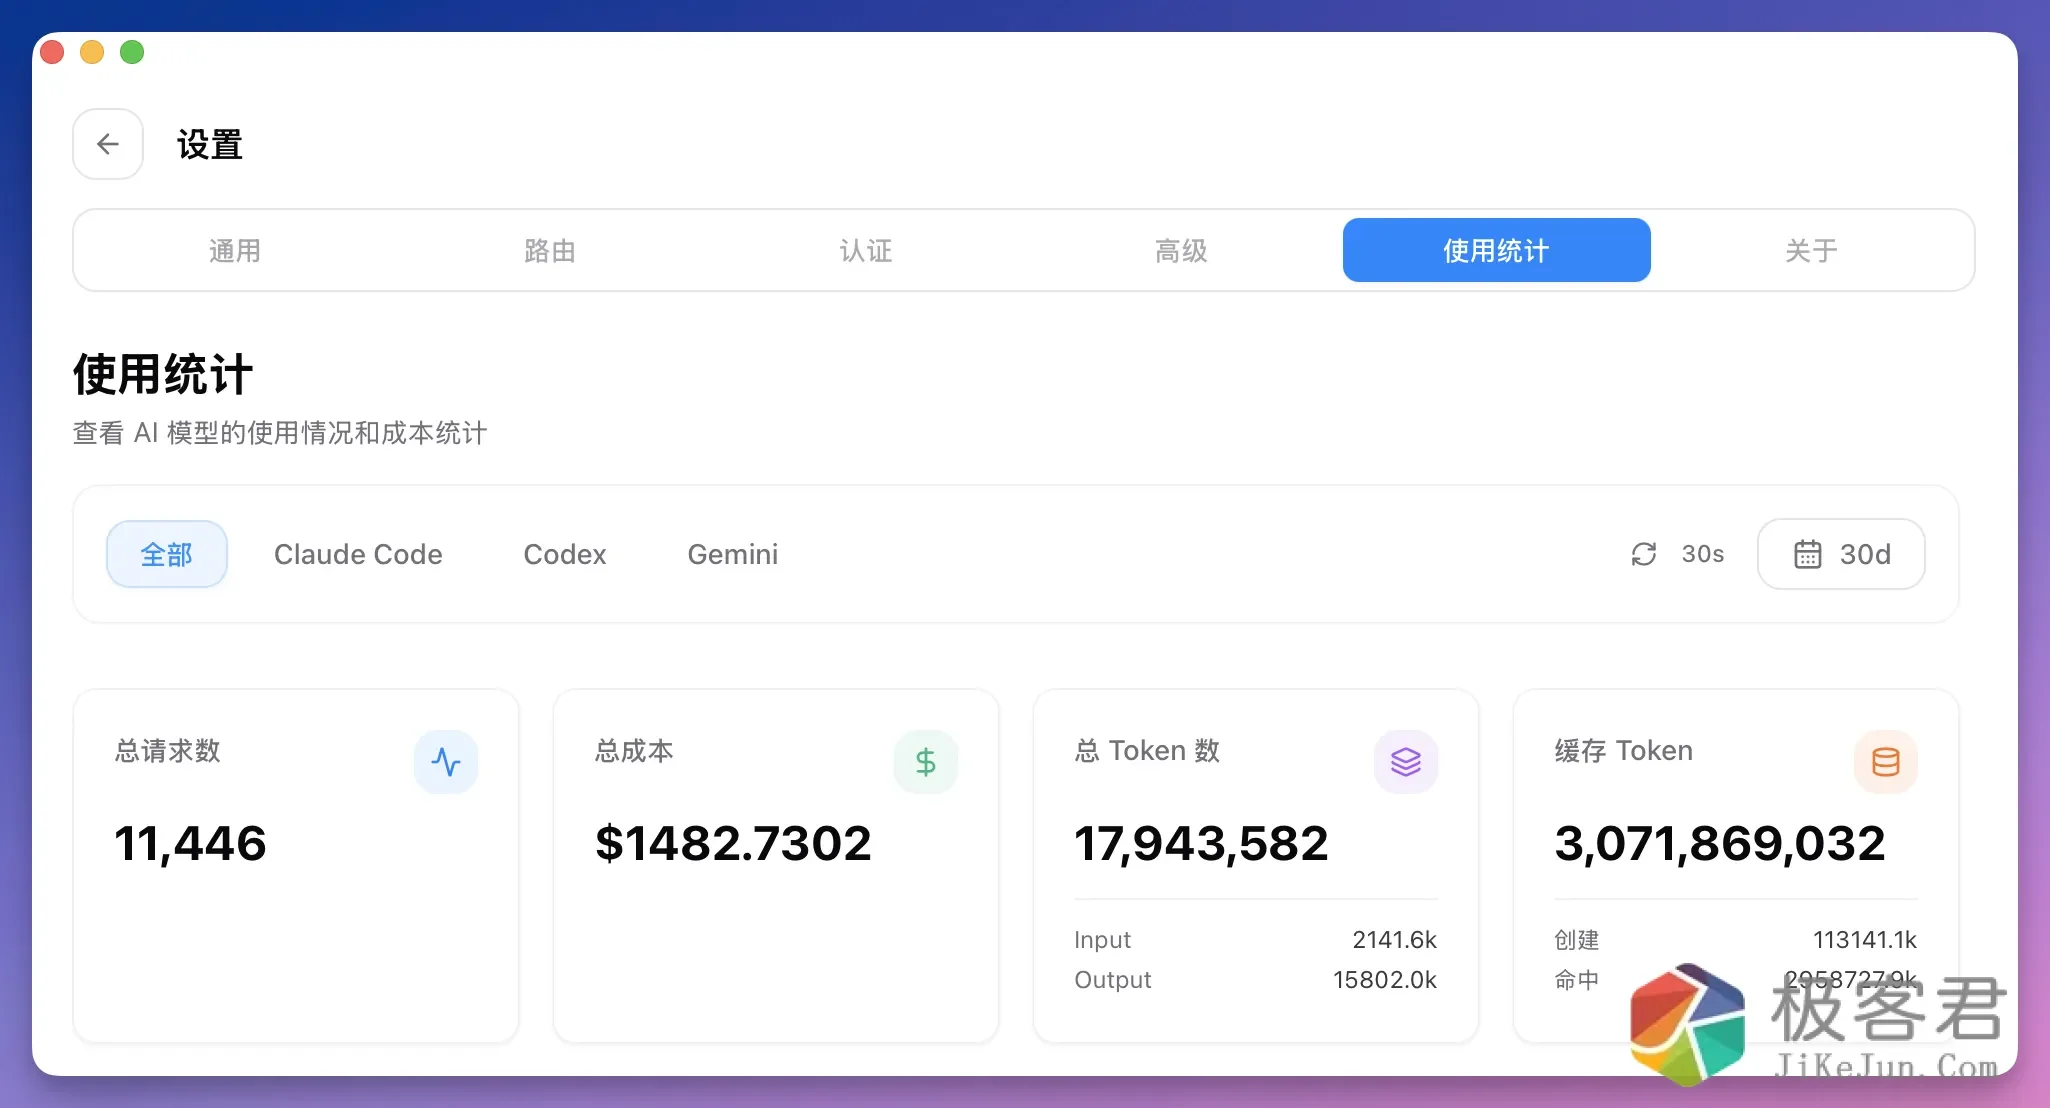Filter statistics by Gemini

click(x=733, y=554)
